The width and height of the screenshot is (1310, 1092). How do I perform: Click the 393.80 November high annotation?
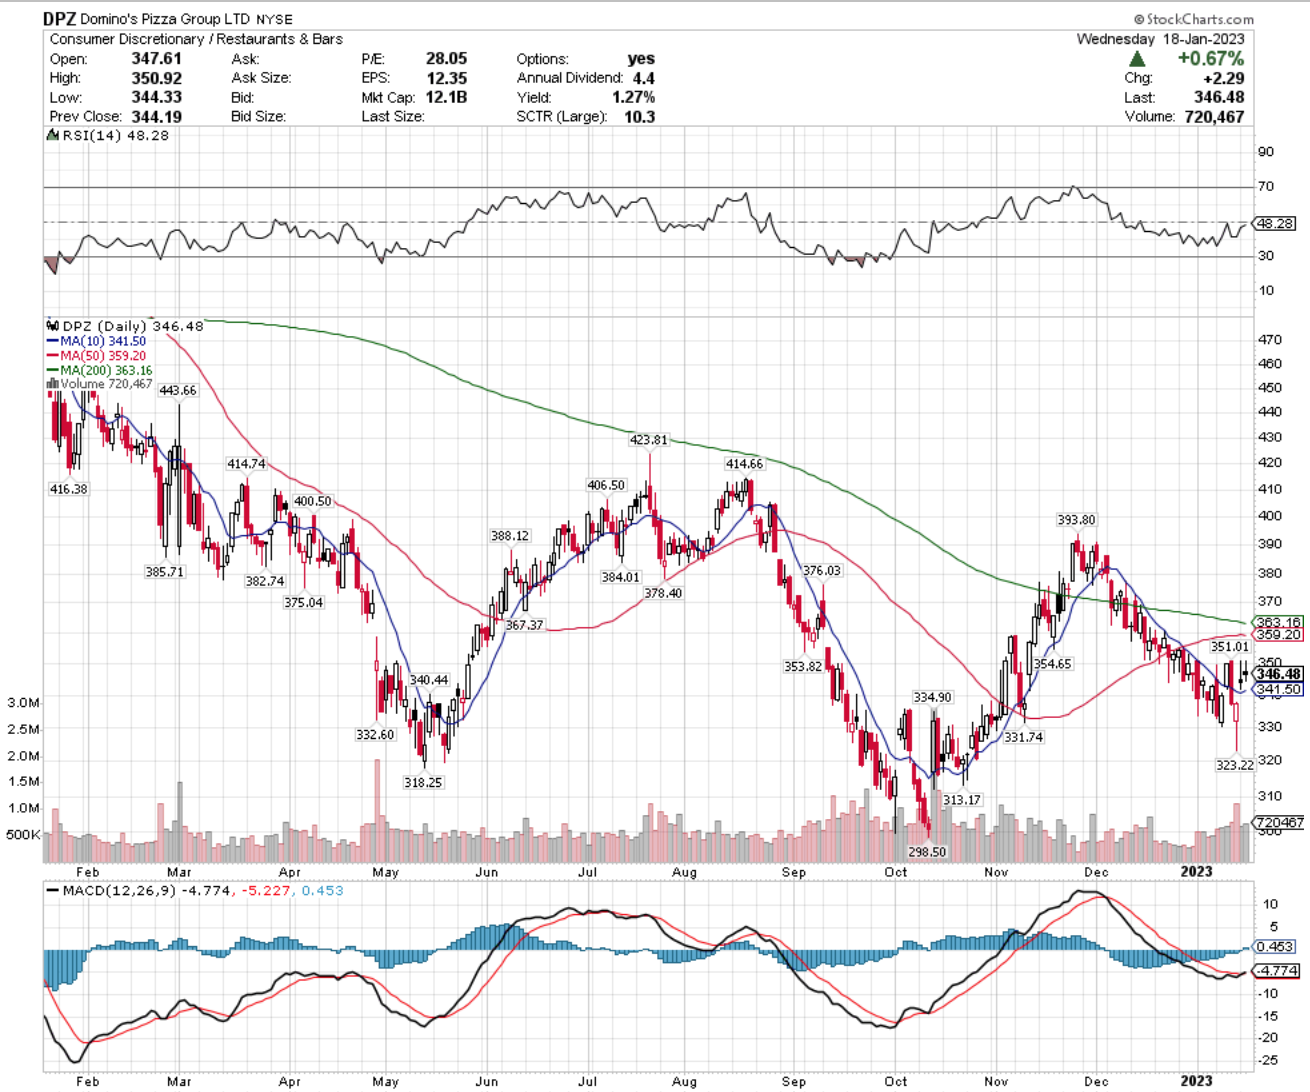[1076, 520]
